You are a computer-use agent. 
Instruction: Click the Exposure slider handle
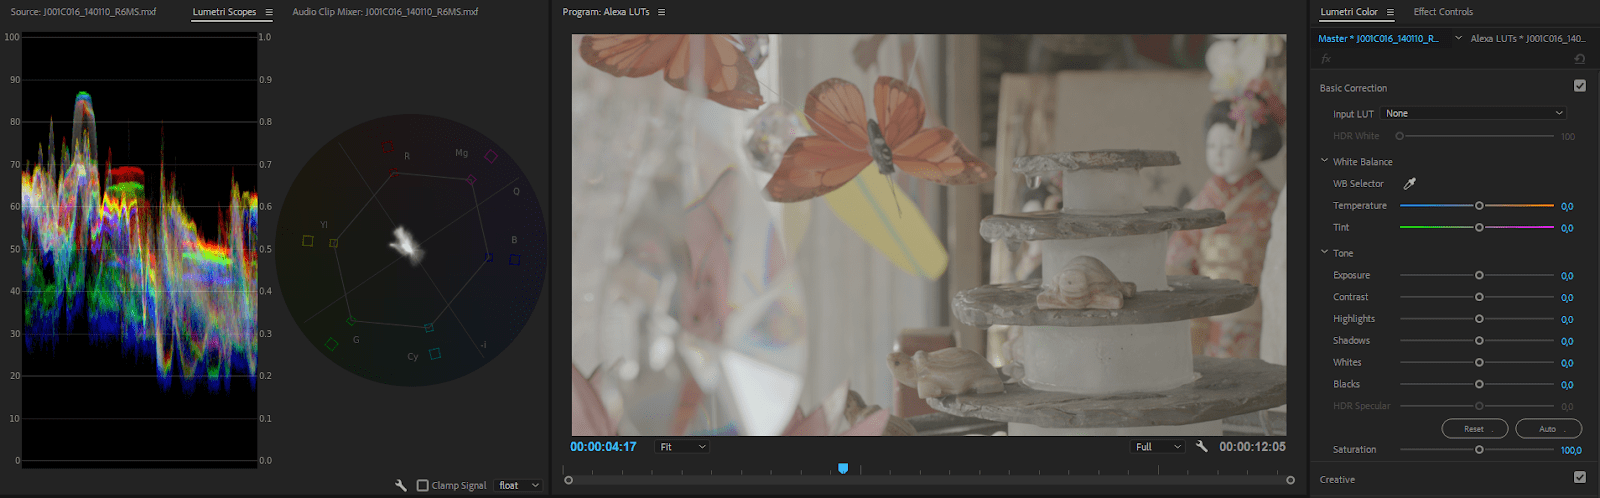tap(1479, 275)
